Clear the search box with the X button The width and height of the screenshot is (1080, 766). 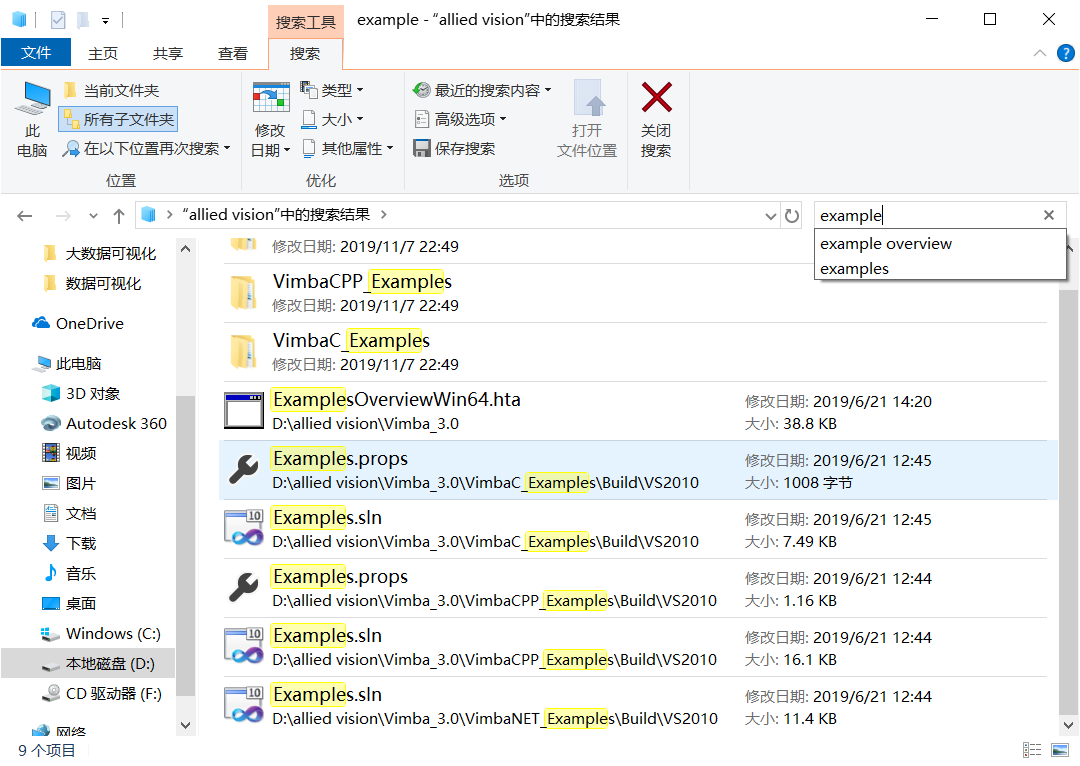(1048, 214)
